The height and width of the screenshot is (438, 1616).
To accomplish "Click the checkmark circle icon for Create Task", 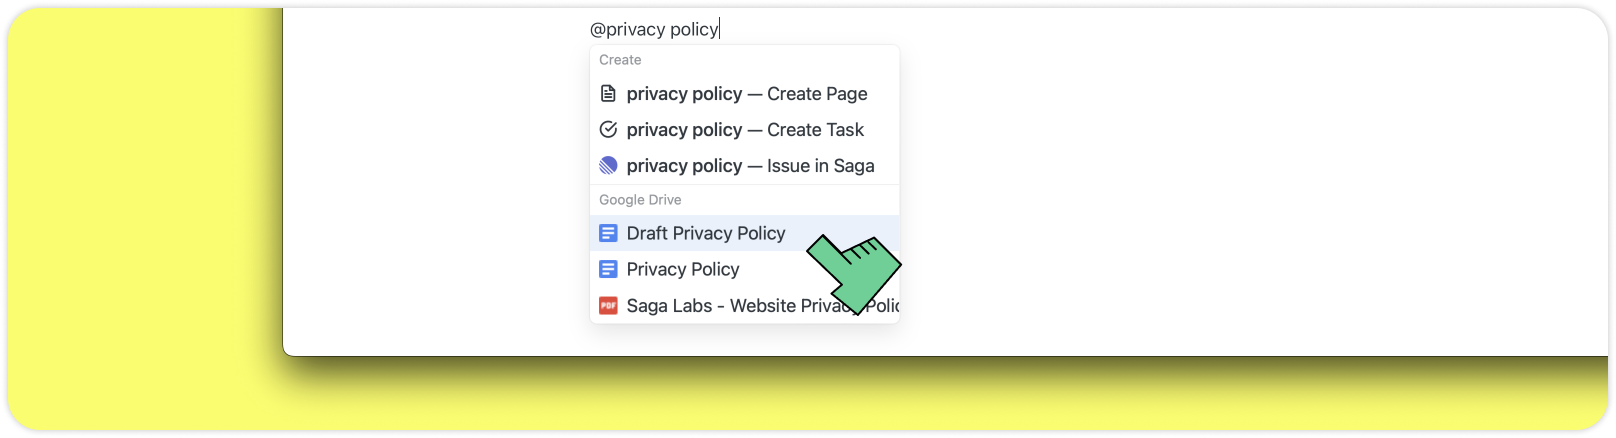I will pos(608,130).
